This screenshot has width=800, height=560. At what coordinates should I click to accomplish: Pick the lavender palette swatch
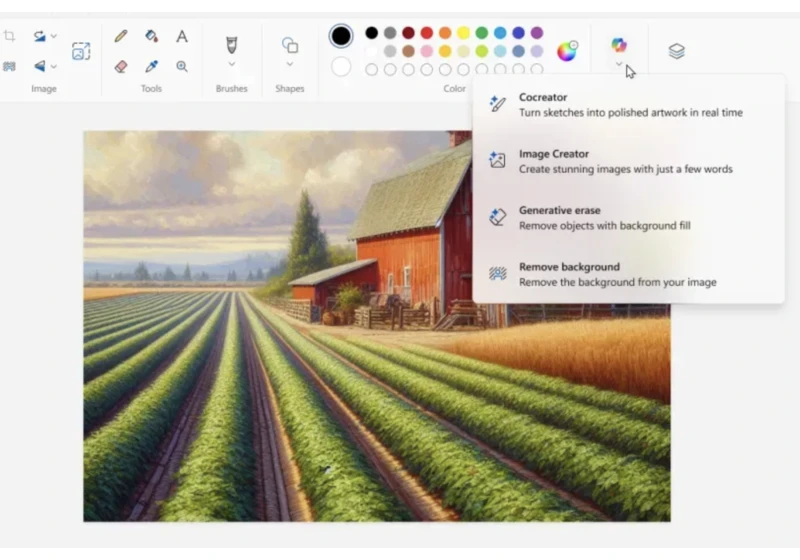537,51
